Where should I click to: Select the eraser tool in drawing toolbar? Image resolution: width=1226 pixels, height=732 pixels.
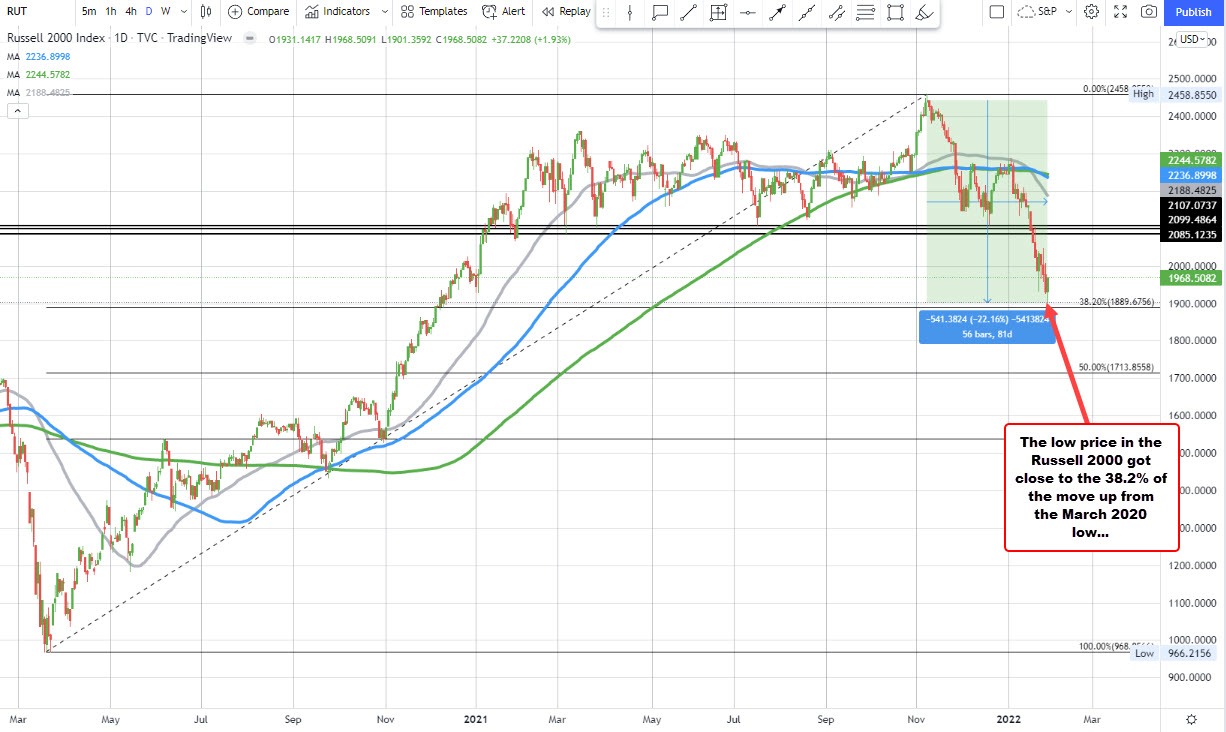[x=925, y=12]
